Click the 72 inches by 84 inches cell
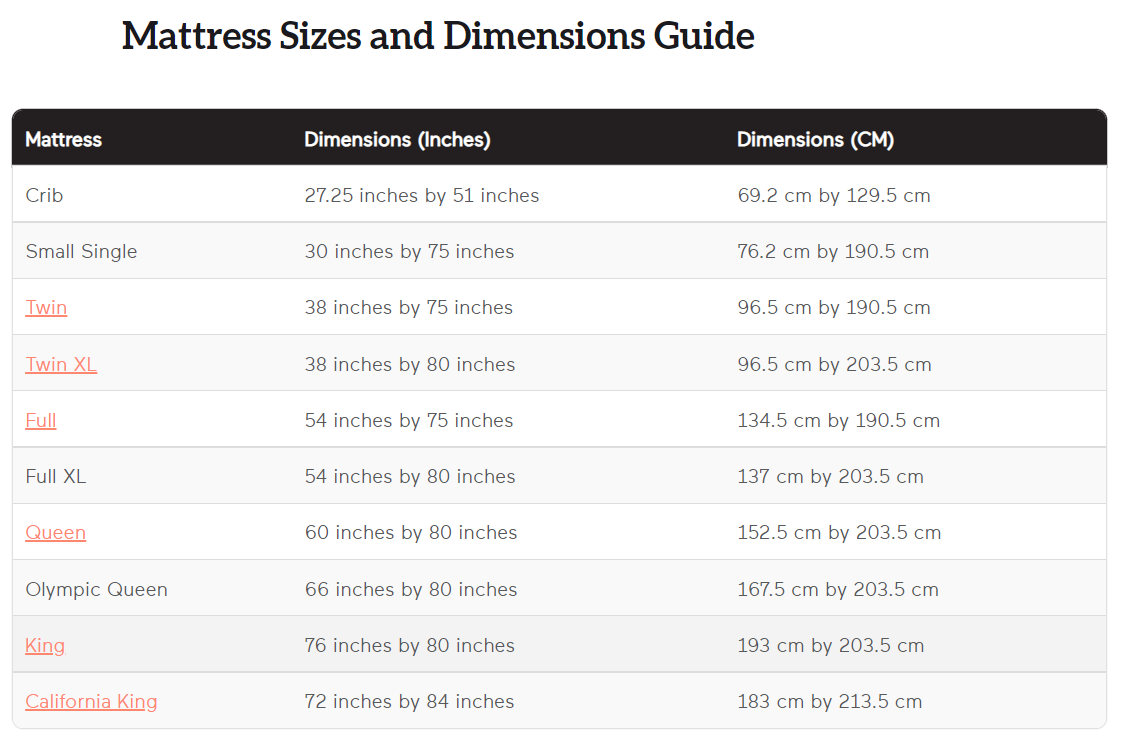 [410, 701]
